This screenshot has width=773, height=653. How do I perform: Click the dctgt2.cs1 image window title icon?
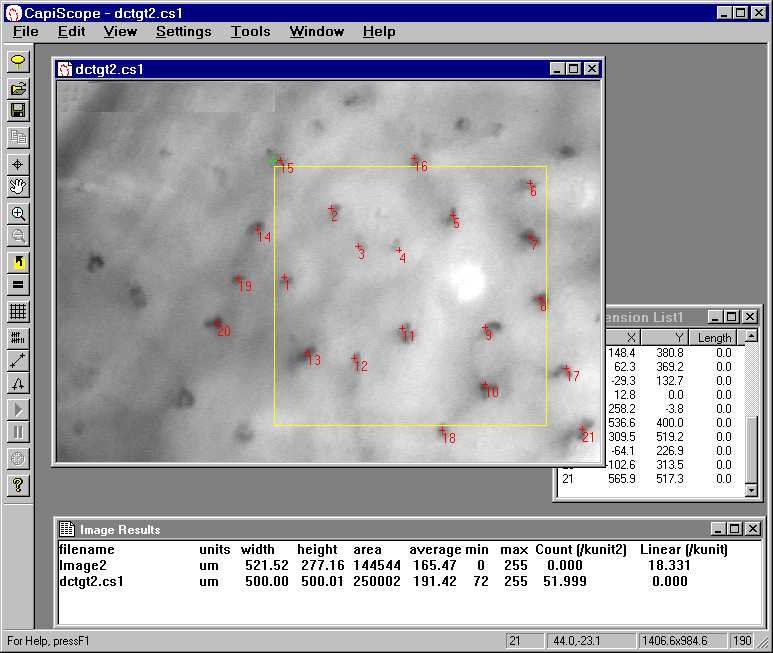point(65,69)
